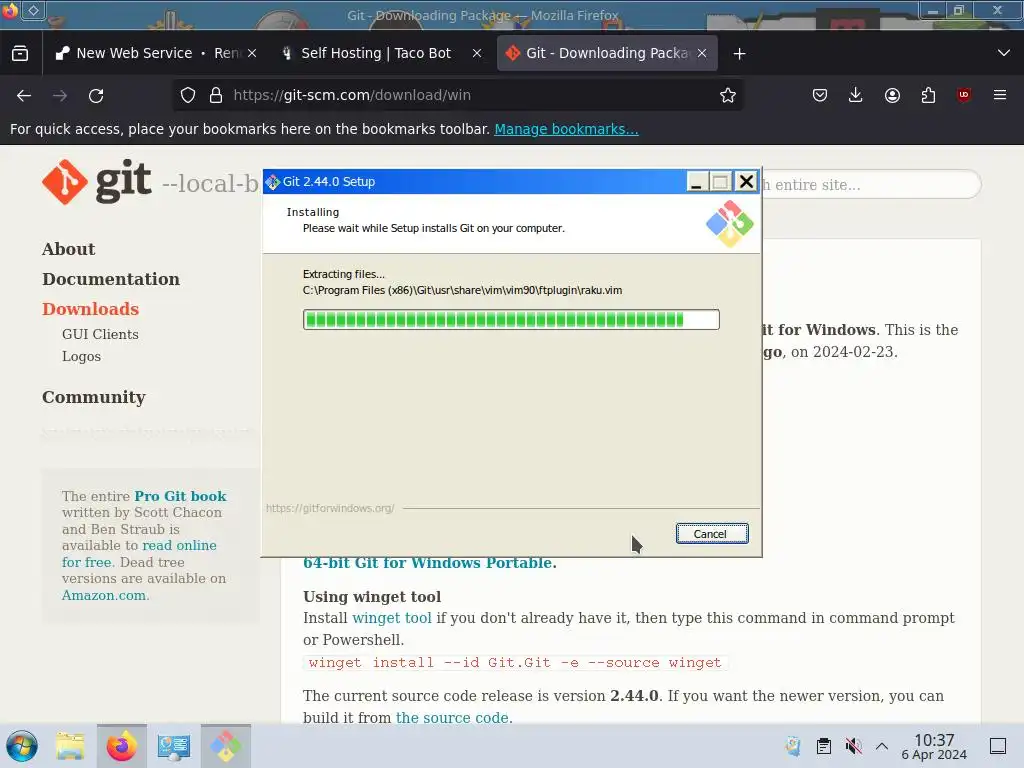Open the Amazon.com link
This screenshot has height=768, width=1024.
(104, 596)
